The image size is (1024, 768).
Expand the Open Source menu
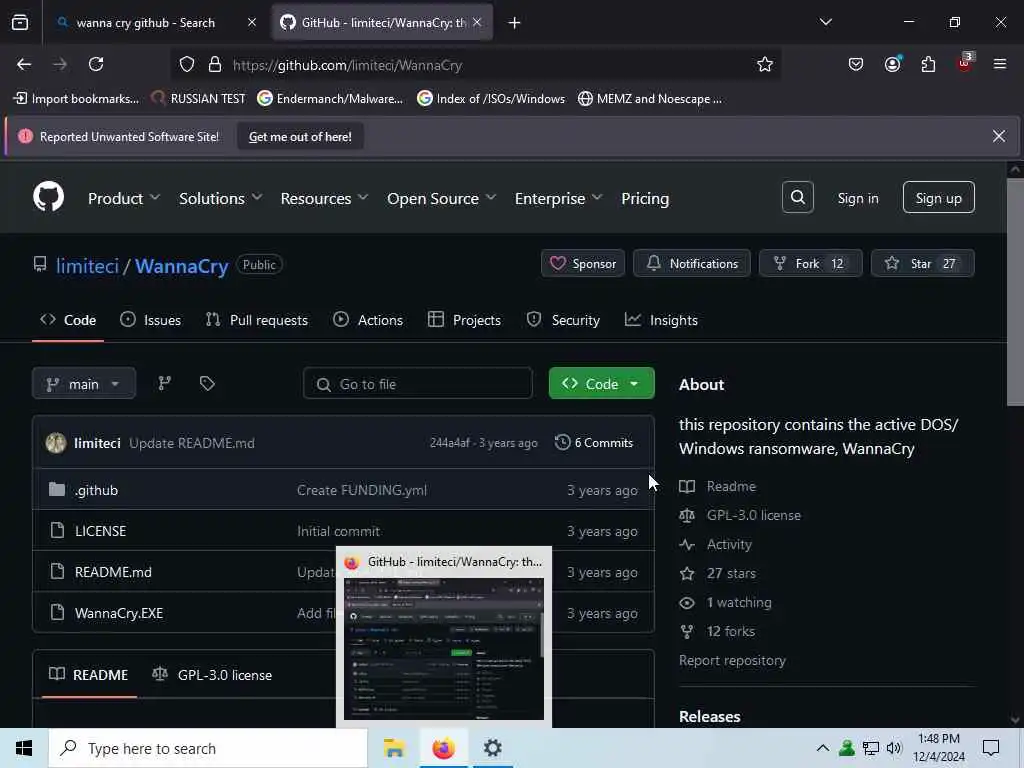pyautogui.click(x=441, y=198)
